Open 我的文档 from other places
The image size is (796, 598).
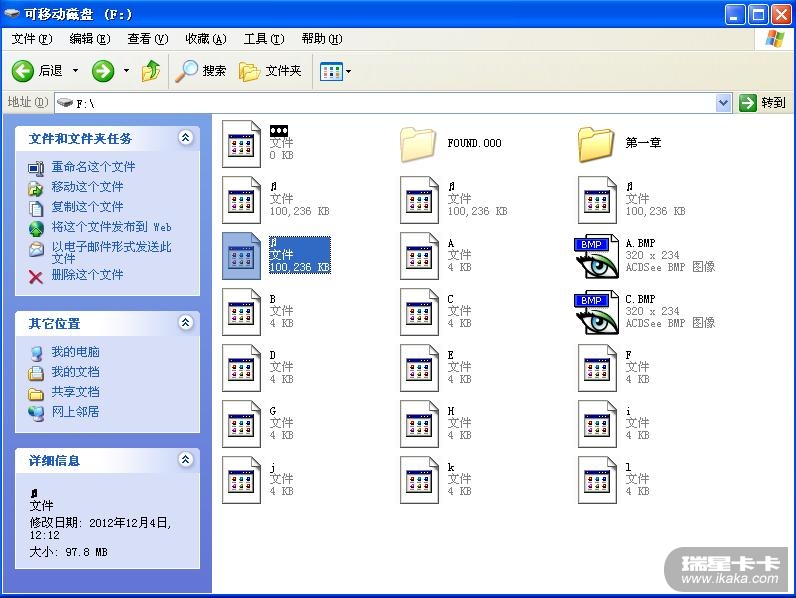click(x=75, y=372)
